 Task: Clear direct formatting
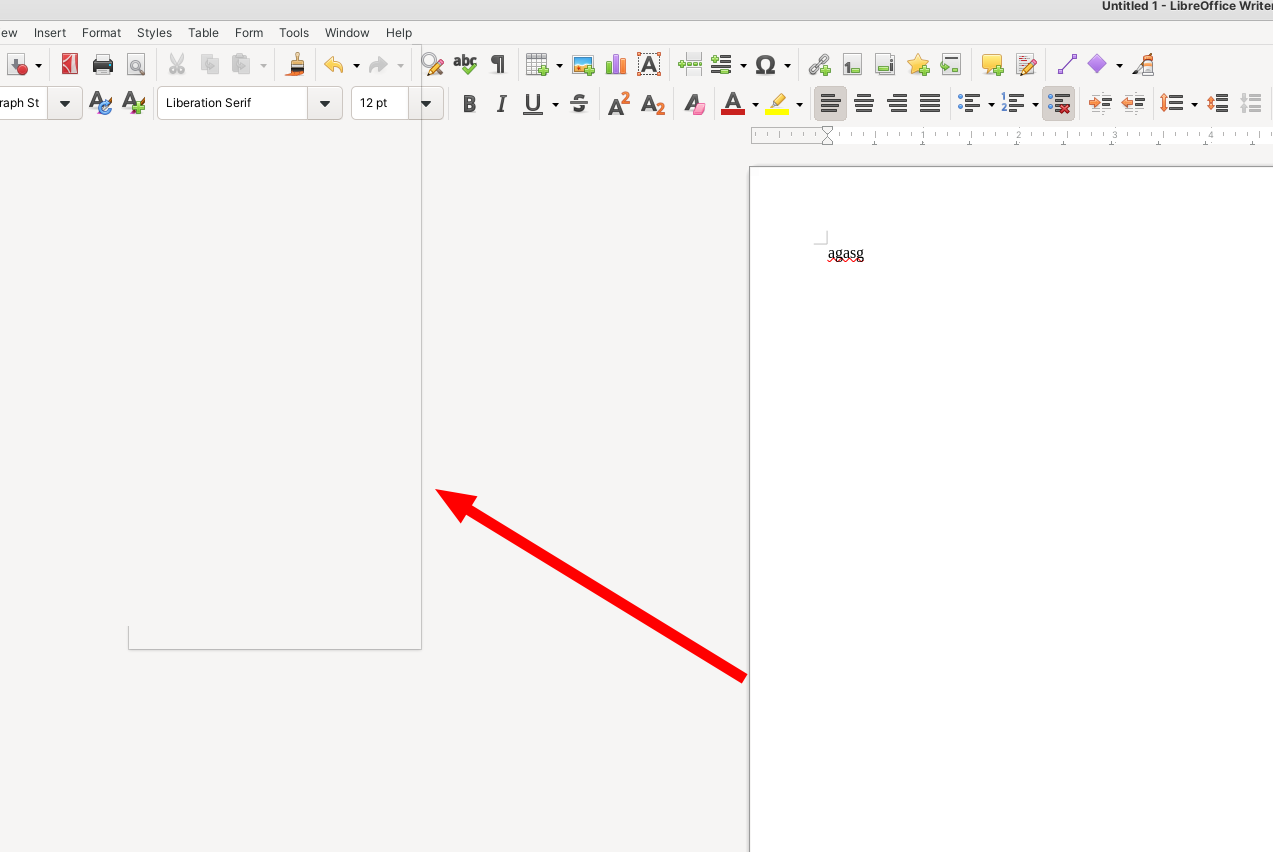pos(695,103)
